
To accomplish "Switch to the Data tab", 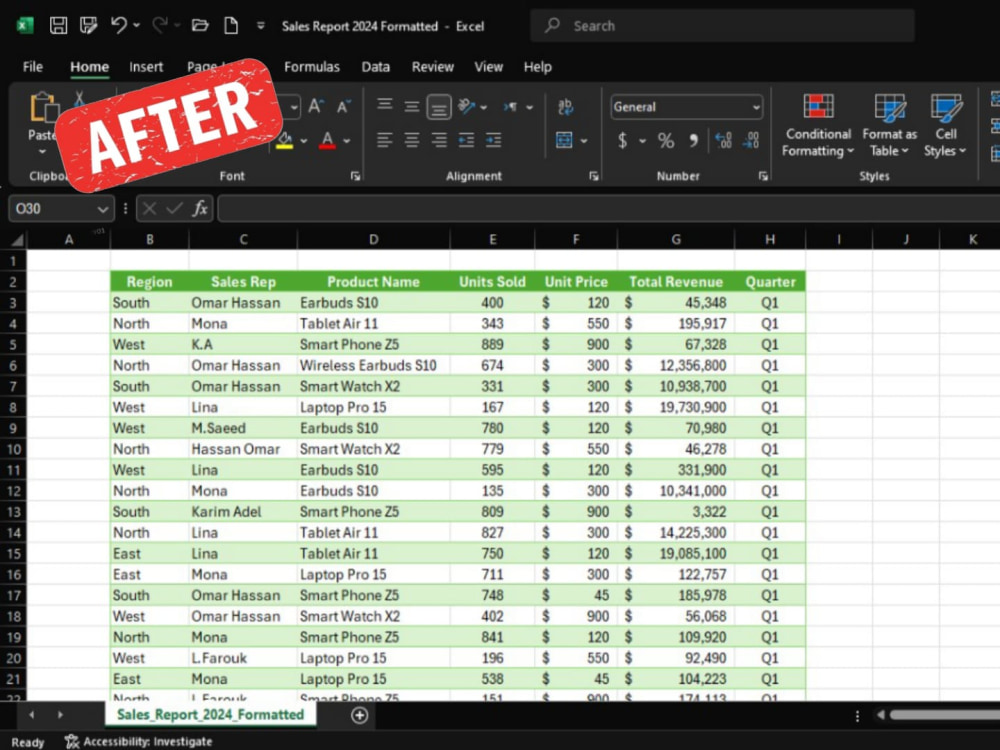I will tap(376, 67).
